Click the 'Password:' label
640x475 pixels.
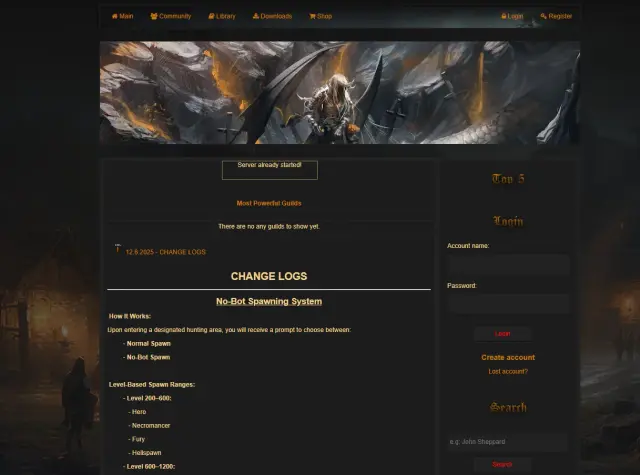pyautogui.click(x=462, y=286)
